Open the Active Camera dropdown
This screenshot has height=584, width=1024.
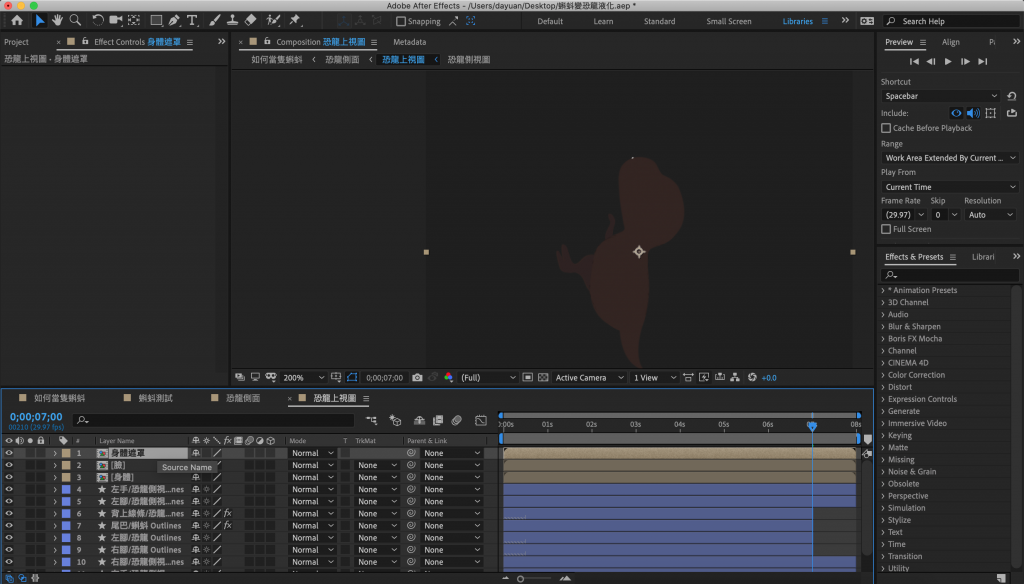coord(589,378)
